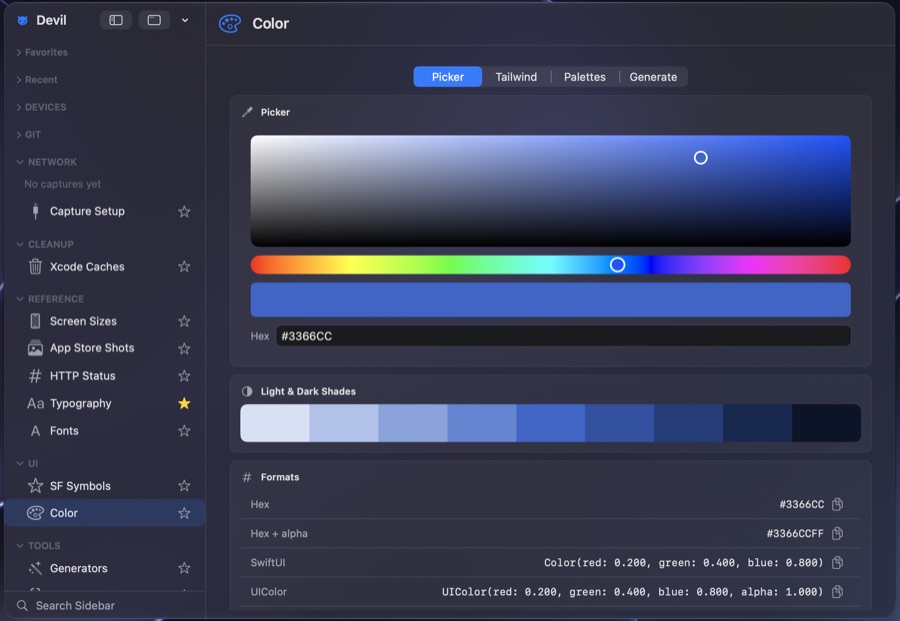Click the window layout icon
Screen dimensions: 900x621
coord(154,20)
